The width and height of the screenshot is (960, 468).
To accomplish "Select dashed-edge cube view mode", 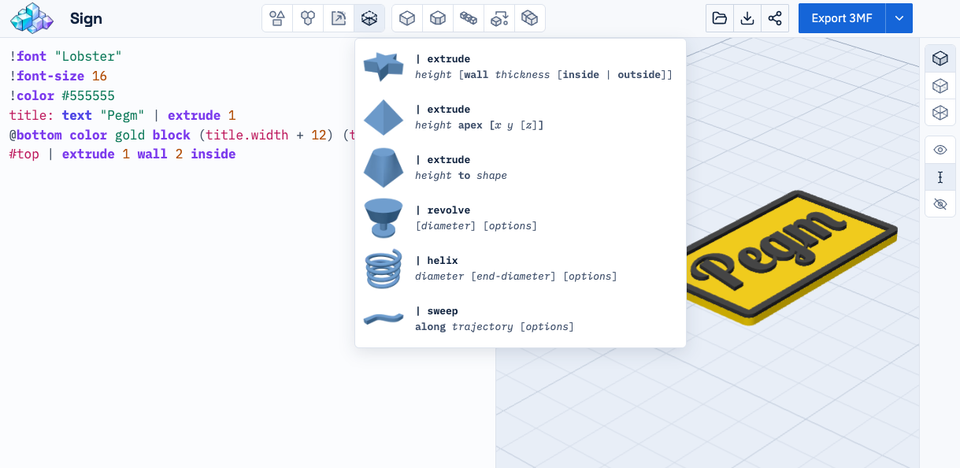I will 940,86.
